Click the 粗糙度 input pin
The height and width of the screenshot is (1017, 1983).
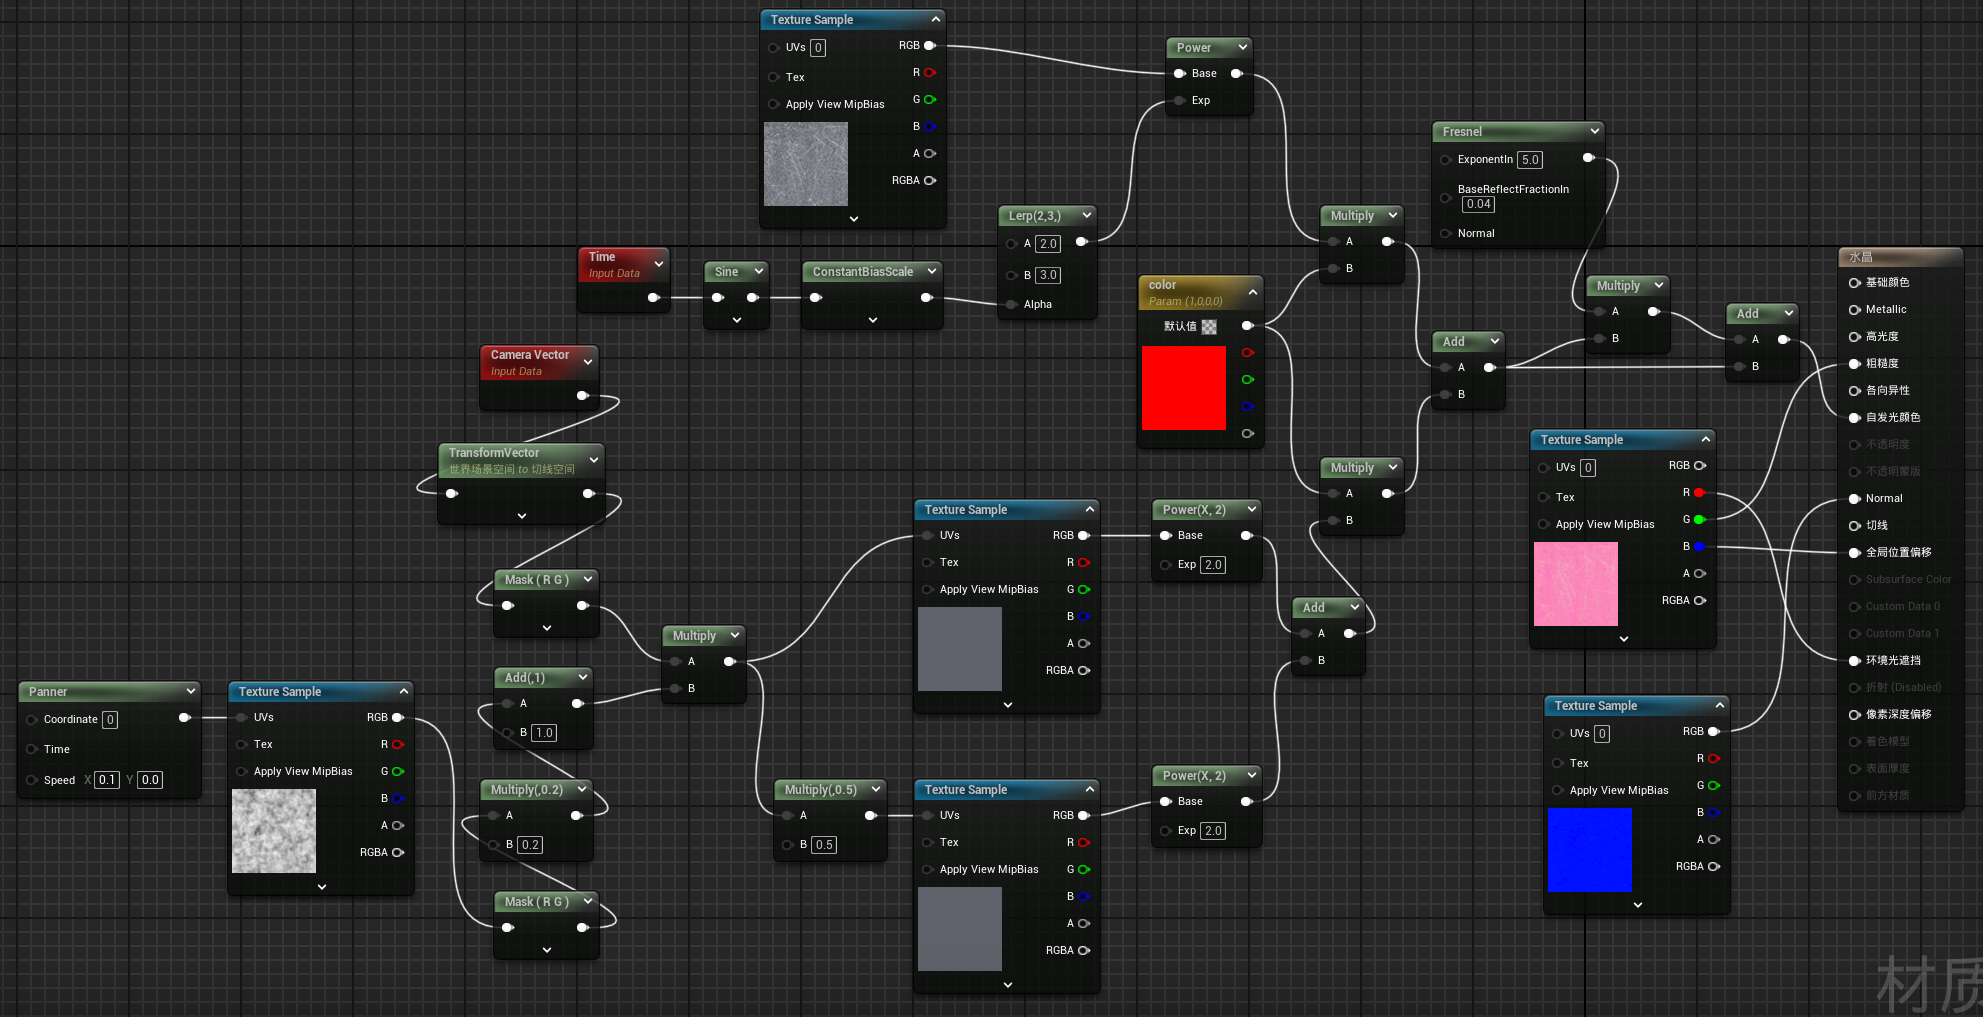(1854, 364)
